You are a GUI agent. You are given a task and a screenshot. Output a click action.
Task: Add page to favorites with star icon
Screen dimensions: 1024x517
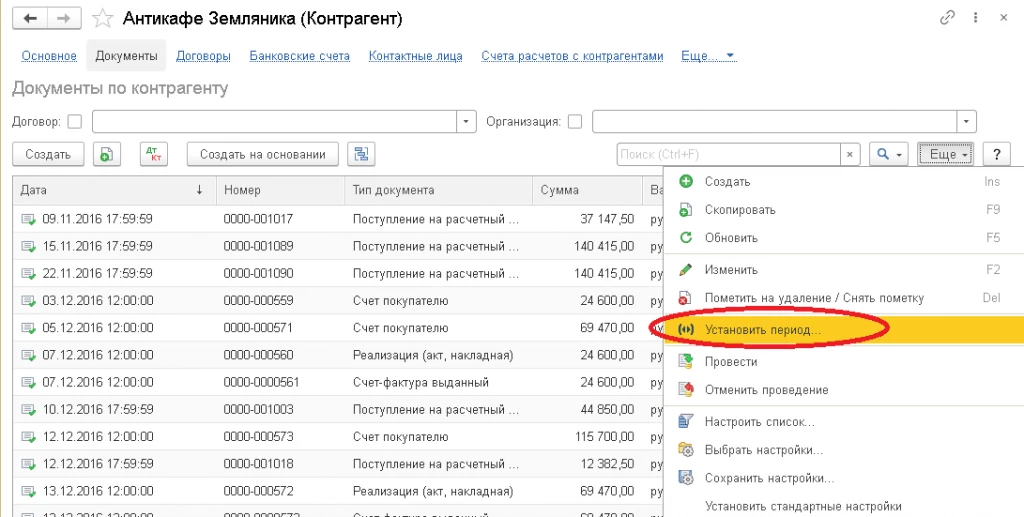103,18
